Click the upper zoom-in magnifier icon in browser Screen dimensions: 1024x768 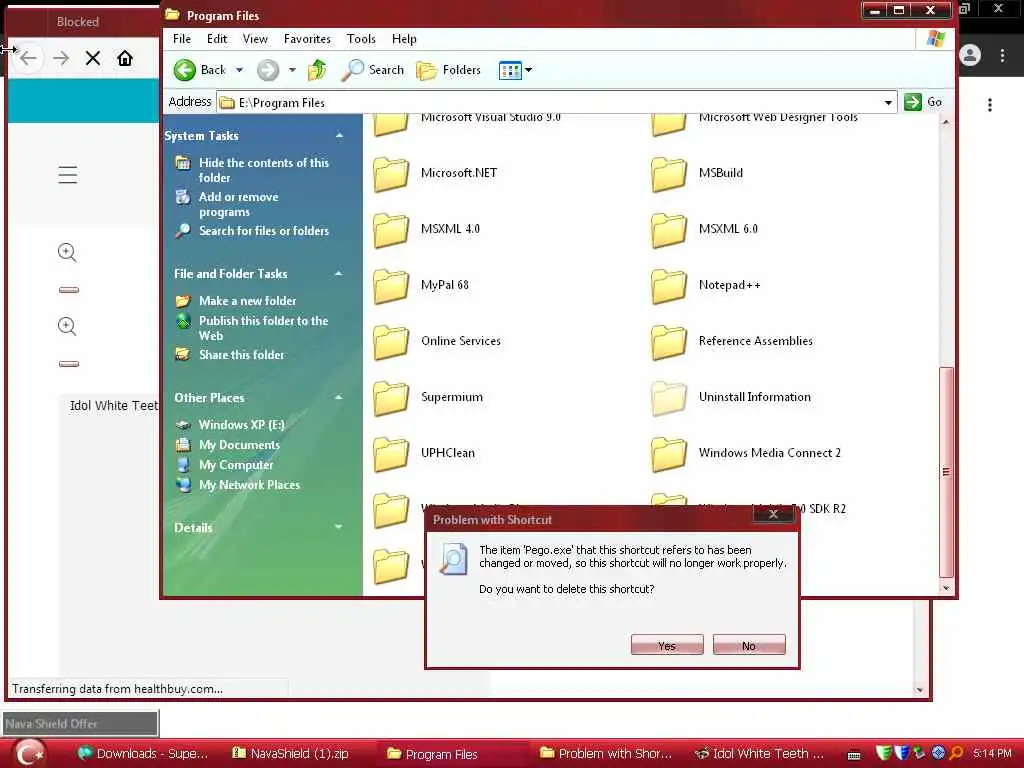[x=67, y=252]
